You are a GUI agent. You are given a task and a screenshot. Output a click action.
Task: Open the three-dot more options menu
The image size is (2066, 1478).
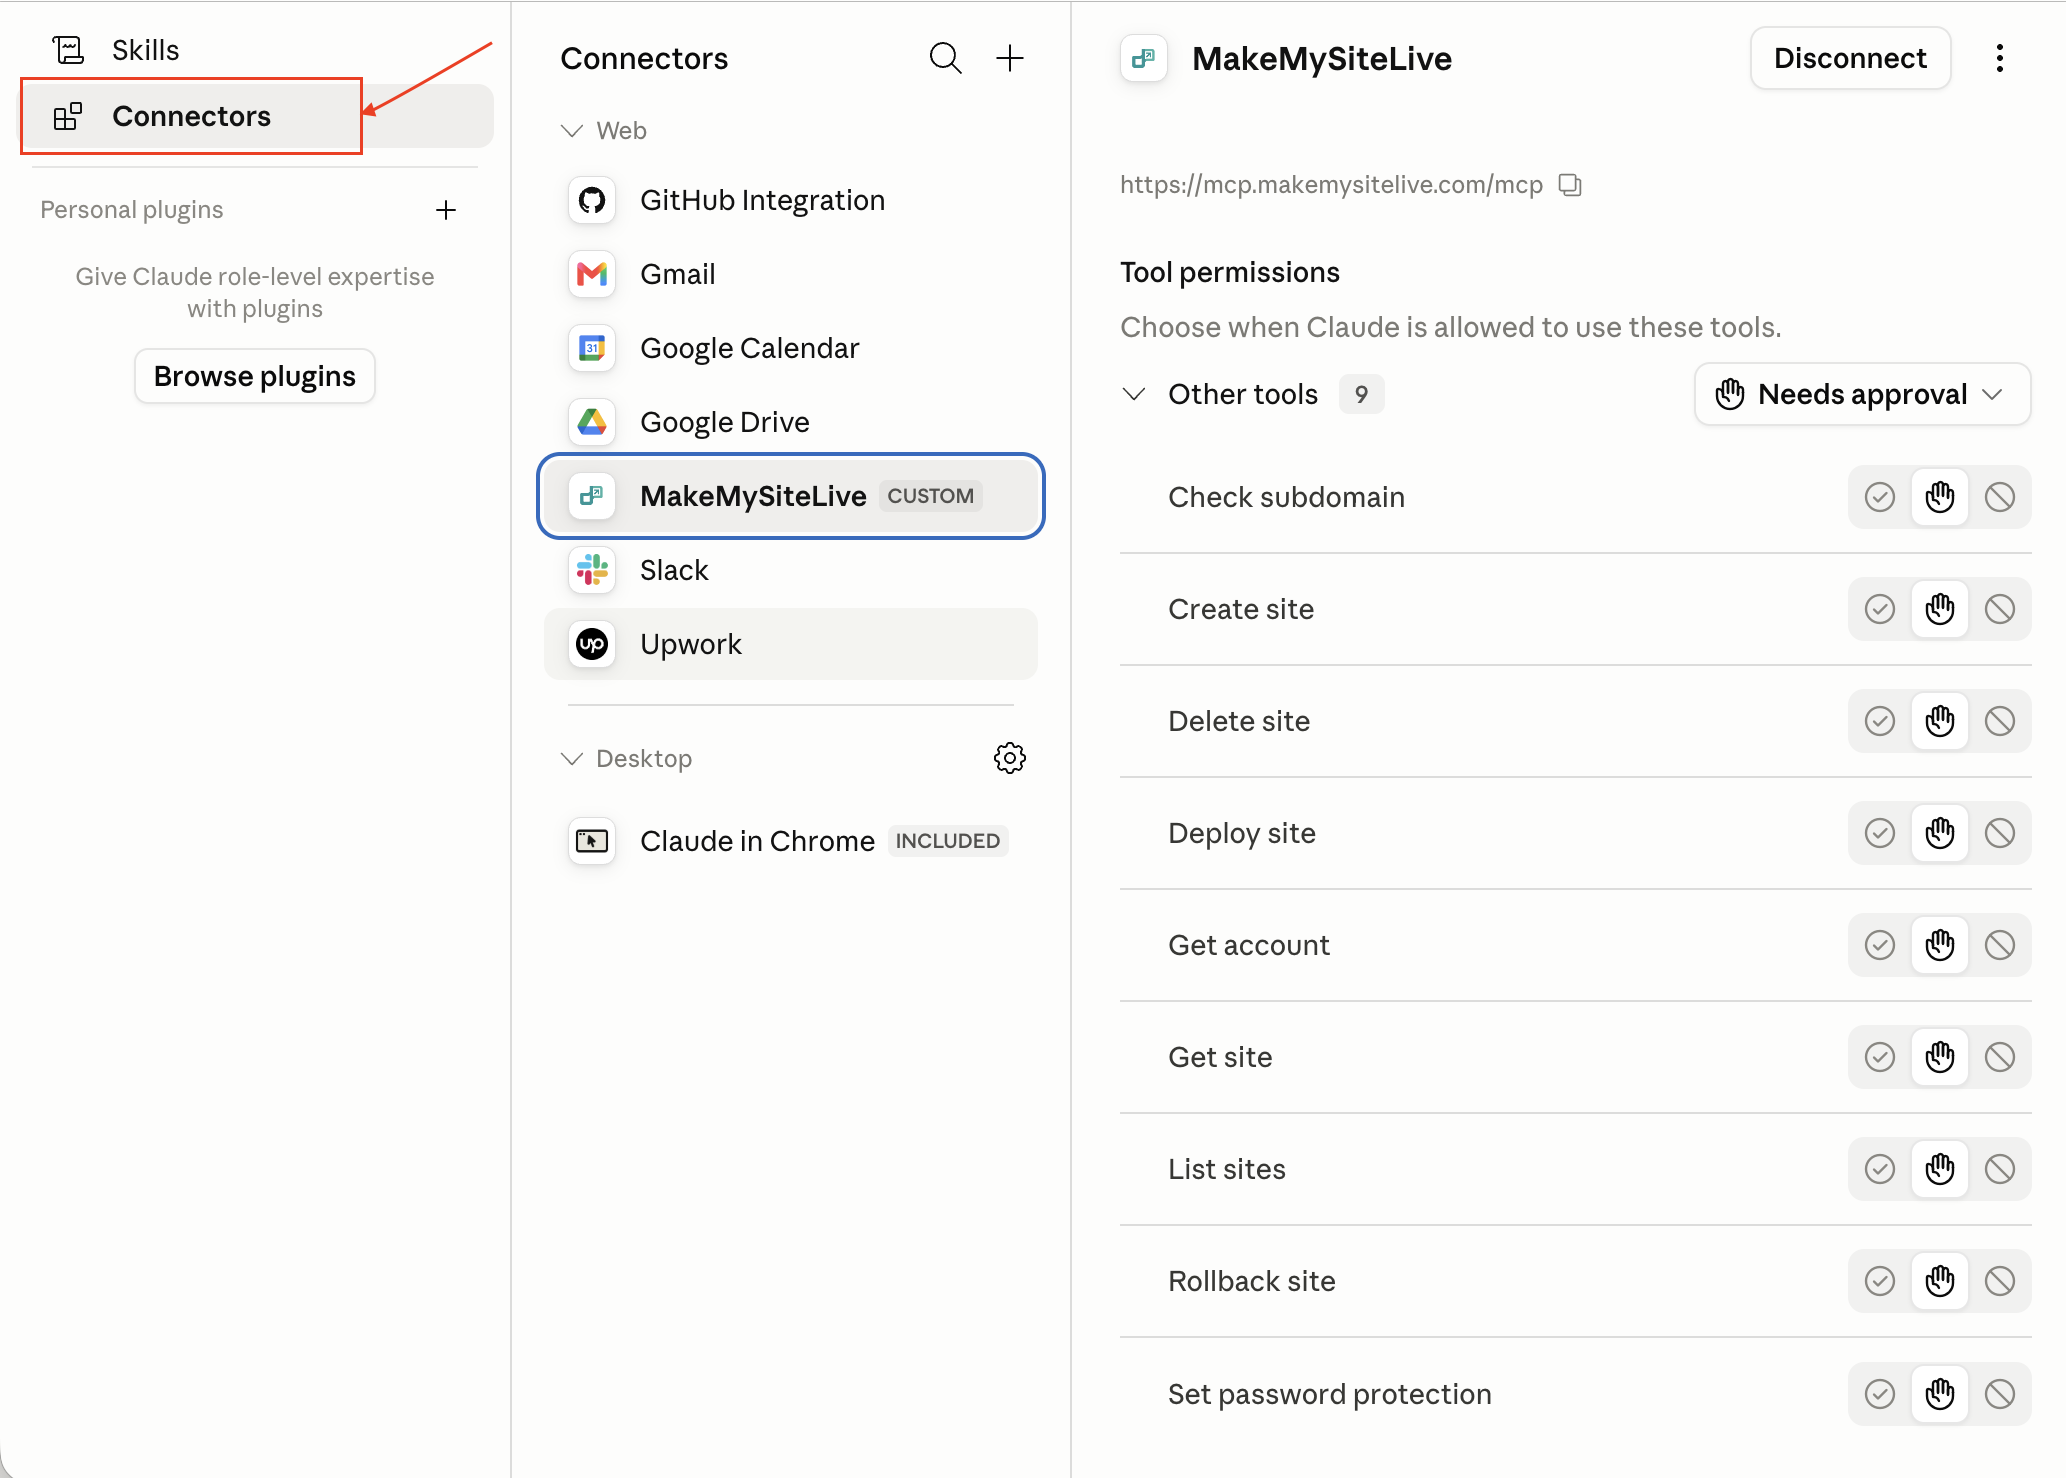coord(2000,58)
